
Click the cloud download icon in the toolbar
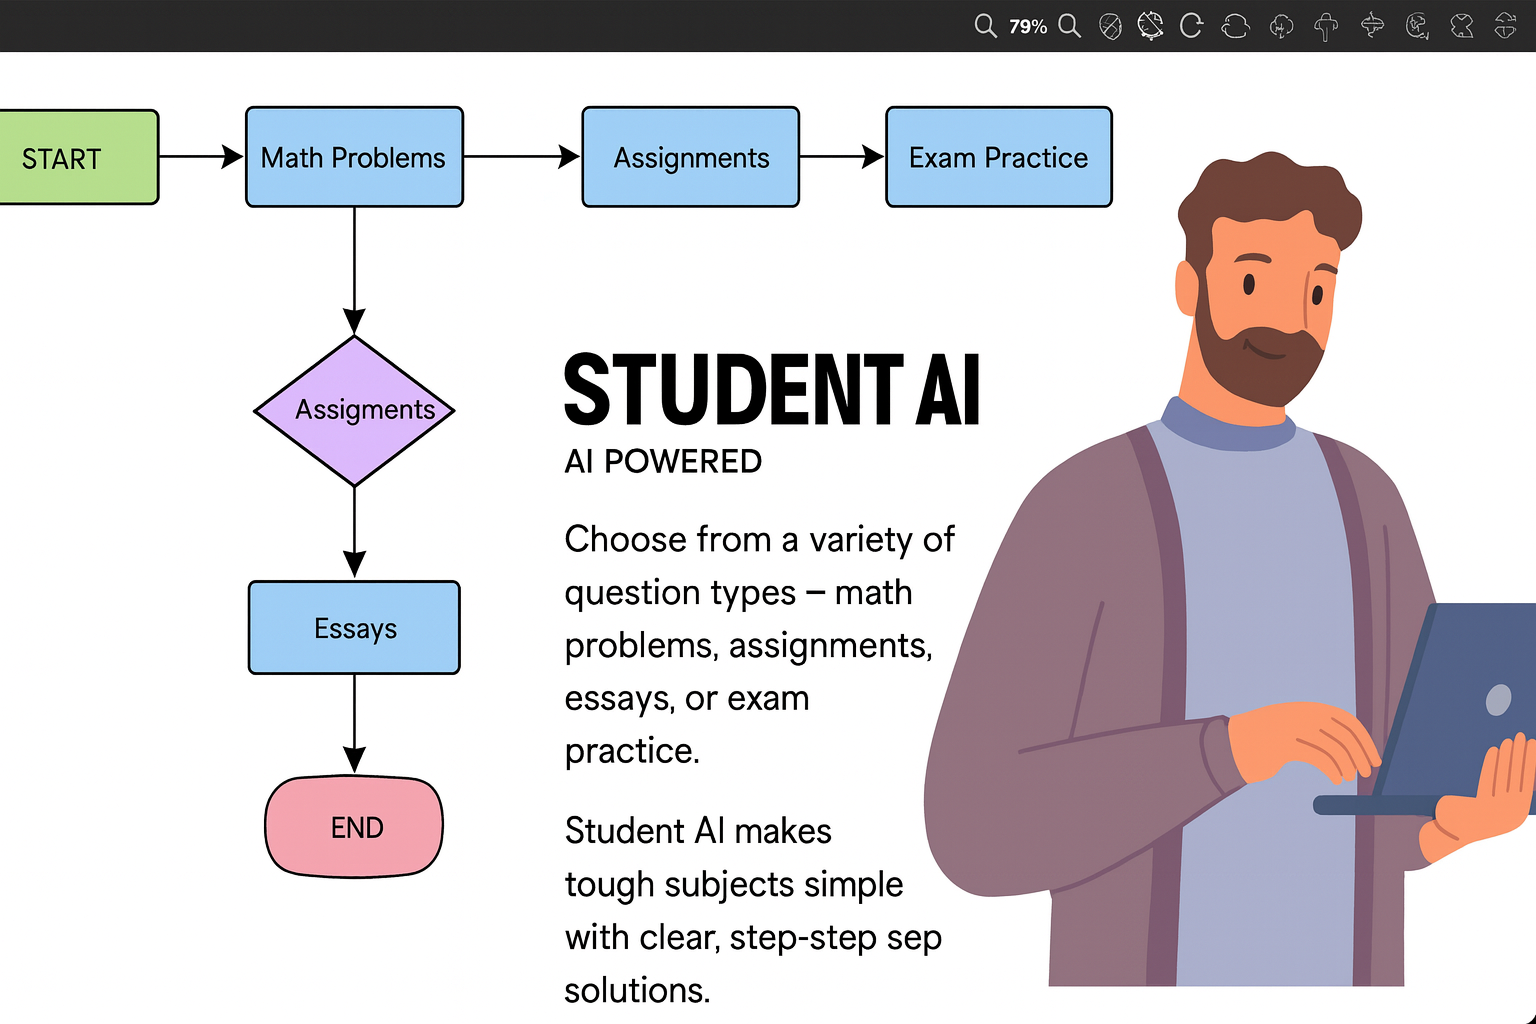1281,27
